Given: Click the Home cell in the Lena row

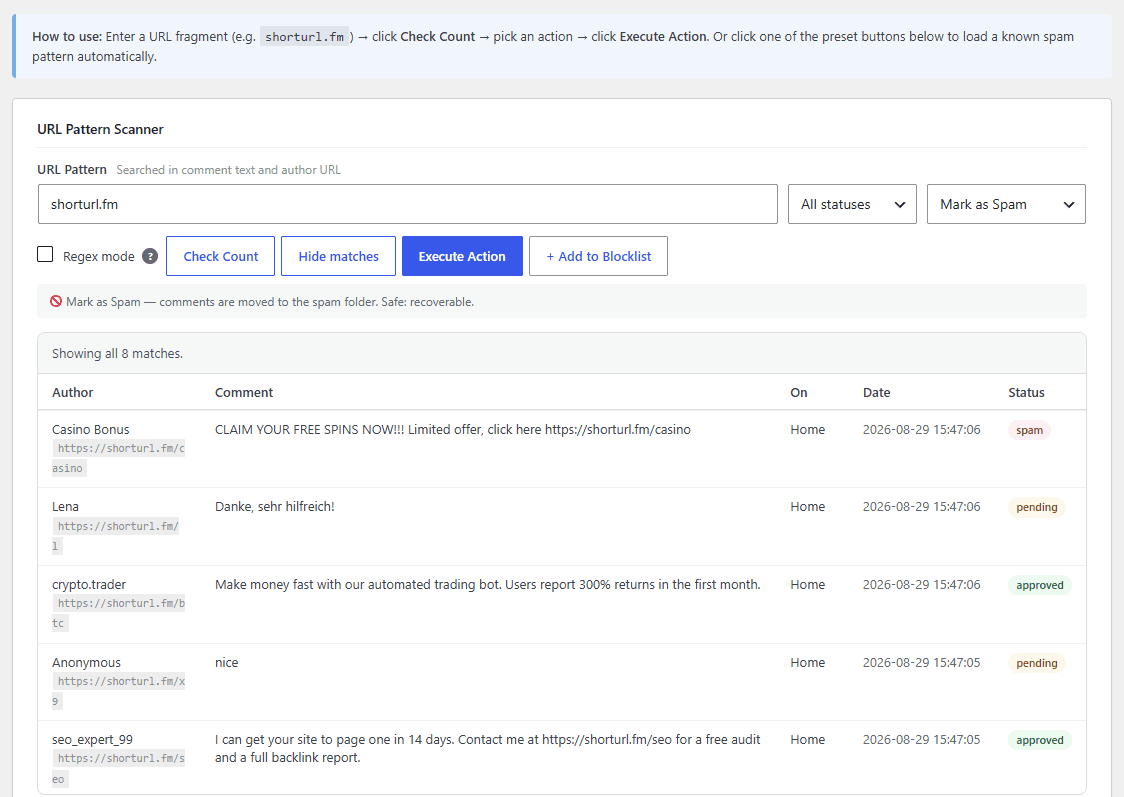Looking at the screenshot, I should pos(807,506).
